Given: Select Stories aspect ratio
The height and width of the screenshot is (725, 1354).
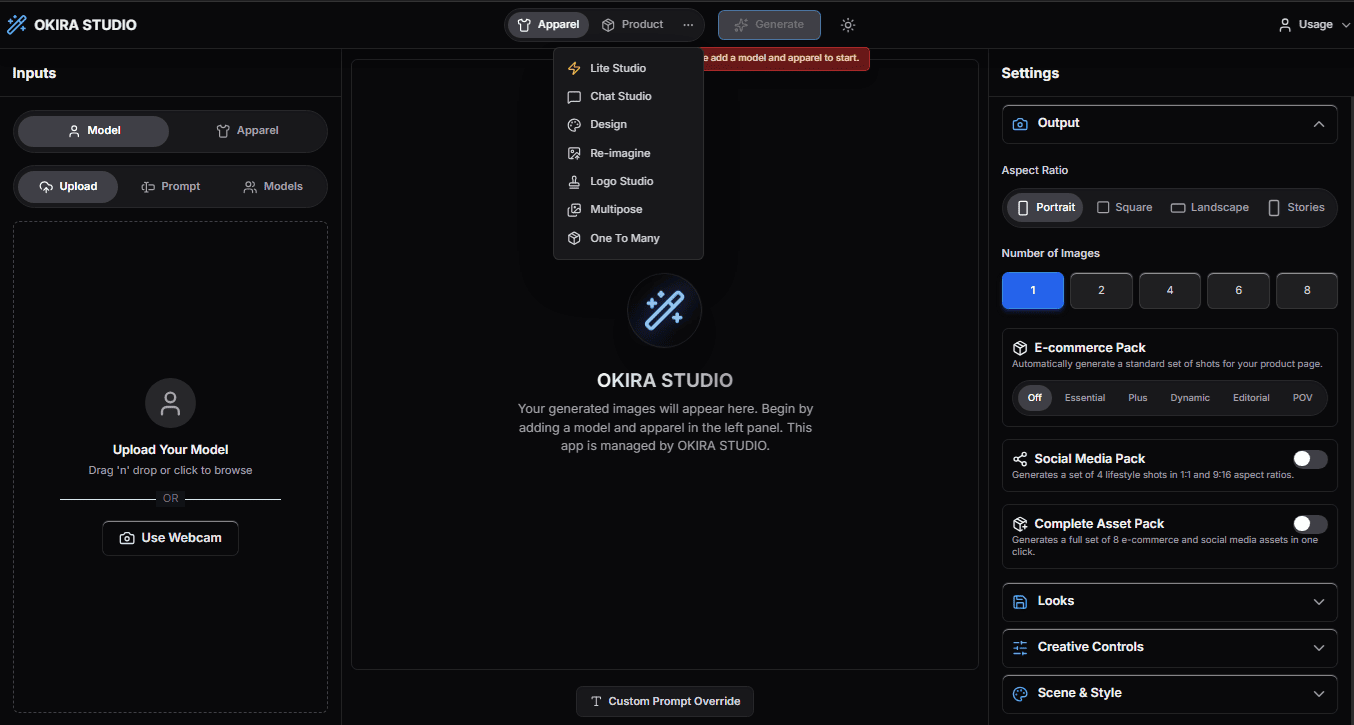Looking at the screenshot, I should [x=1296, y=208].
